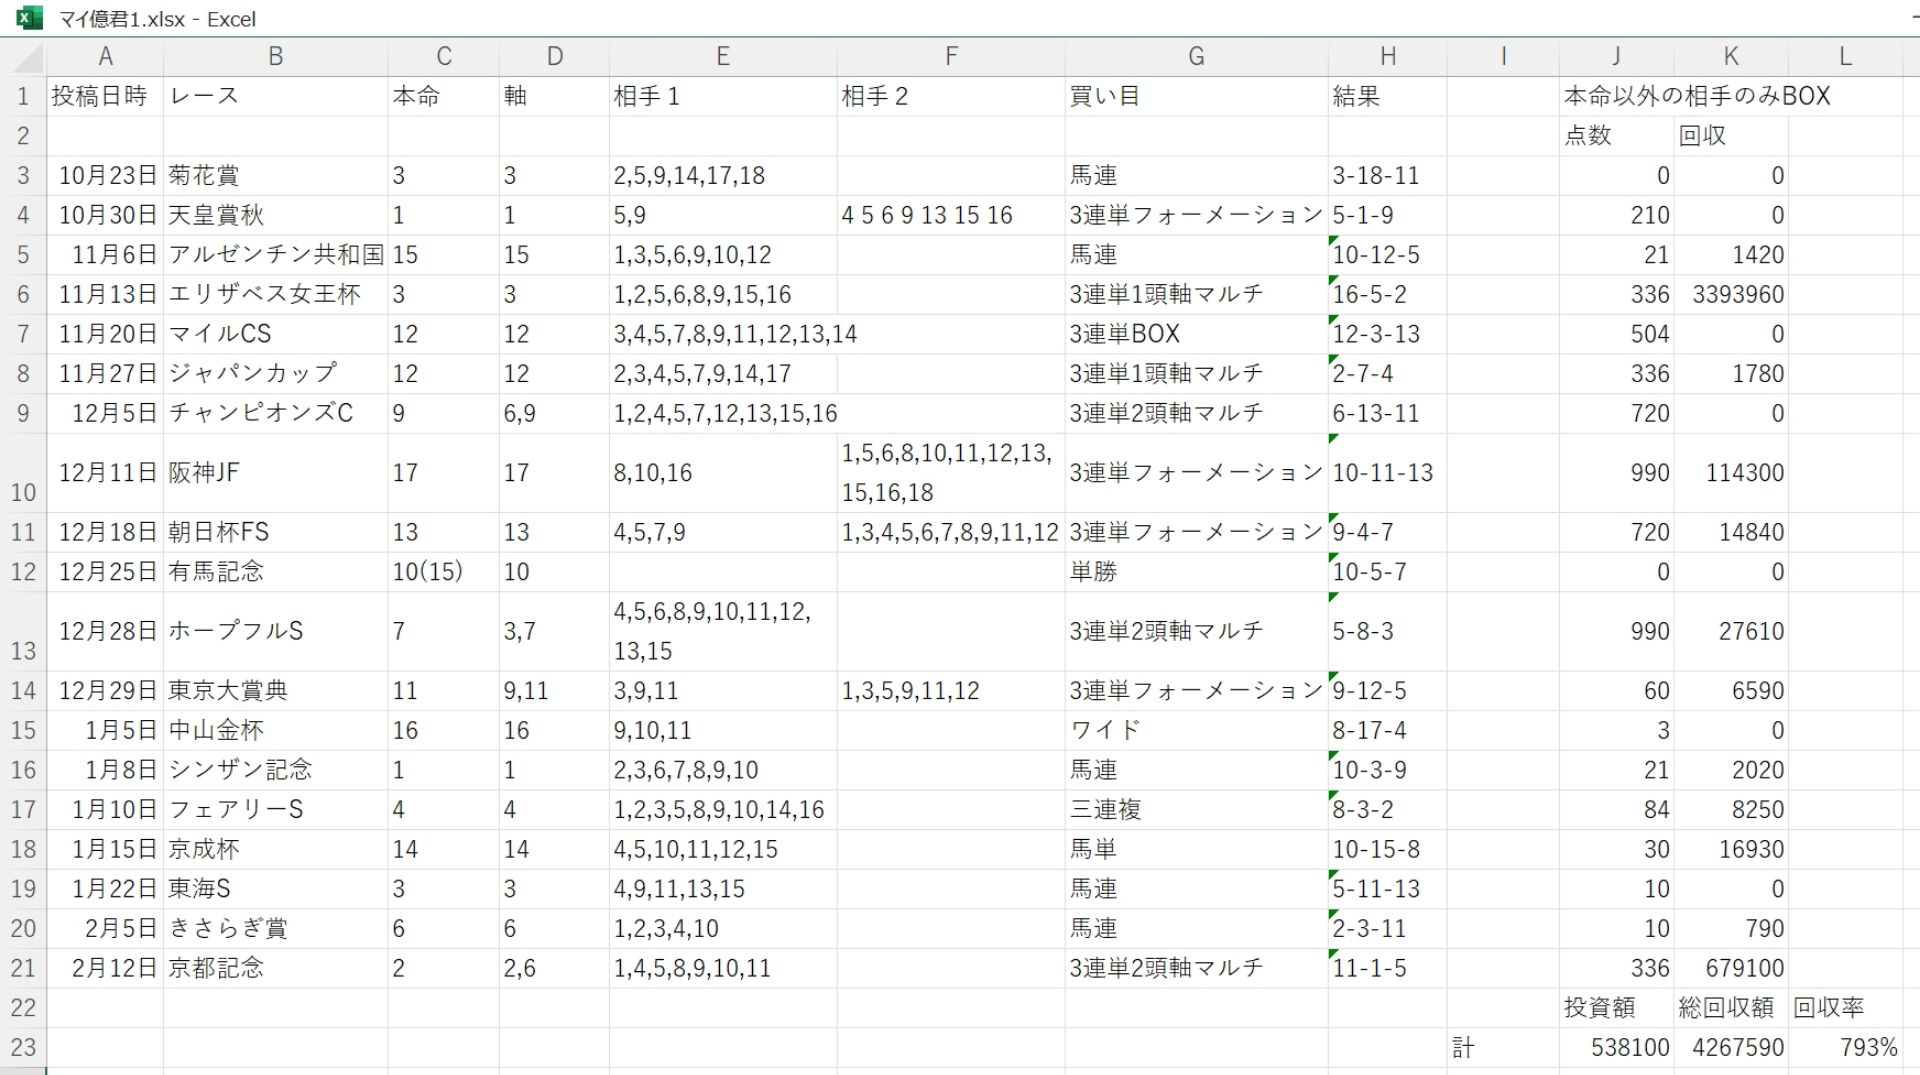
Task: Click the 計 label cell in row 23
Action: coord(1502,1047)
